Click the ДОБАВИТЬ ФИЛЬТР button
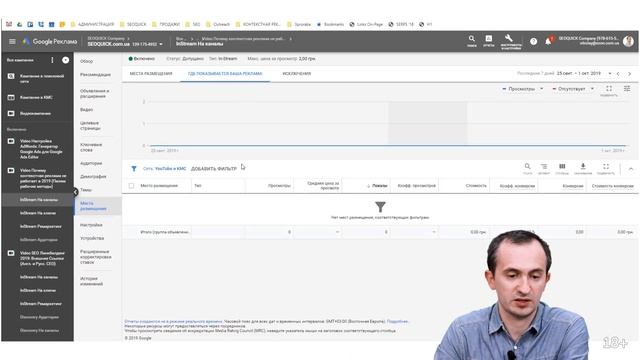 214,169
